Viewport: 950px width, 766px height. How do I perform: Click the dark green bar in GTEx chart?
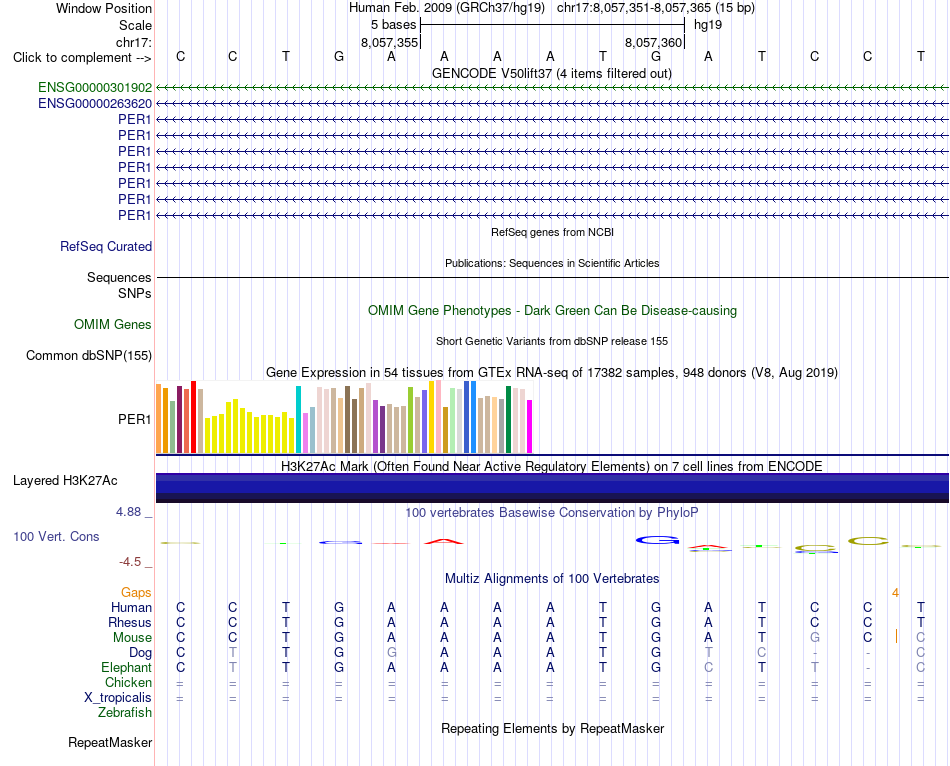tap(508, 419)
